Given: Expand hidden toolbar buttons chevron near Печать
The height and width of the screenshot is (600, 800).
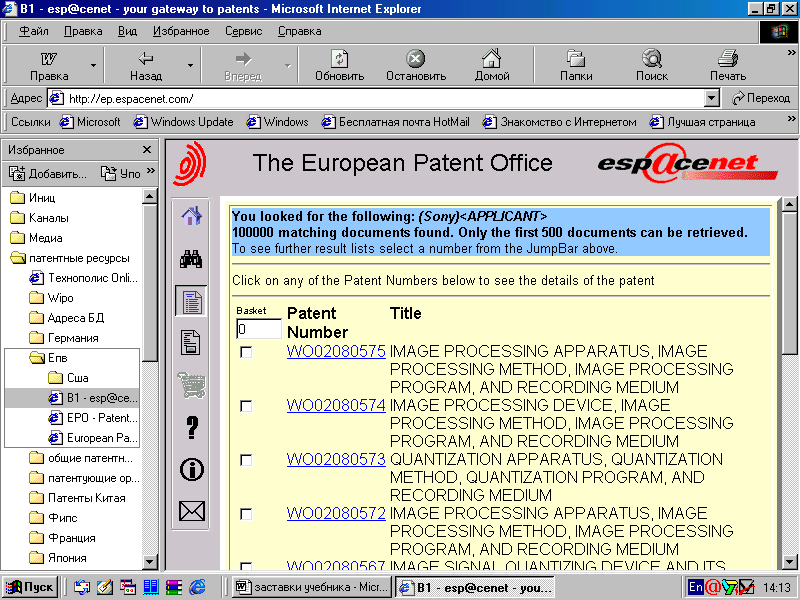Looking at the screenshot, I should (791, 53).
